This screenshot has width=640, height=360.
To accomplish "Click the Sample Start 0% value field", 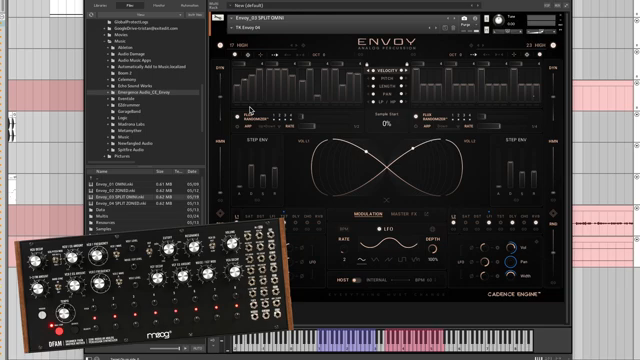I will coord(387,124).
